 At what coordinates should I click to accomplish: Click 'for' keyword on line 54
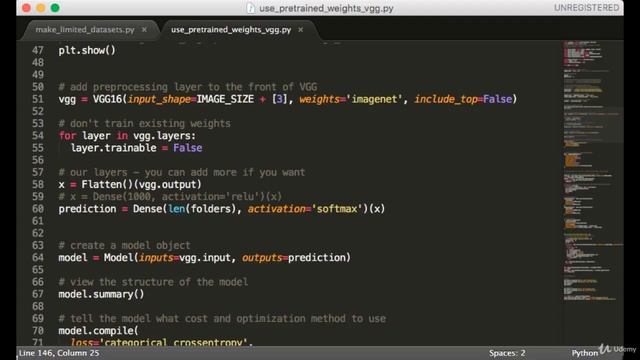(x=67, y=136)
